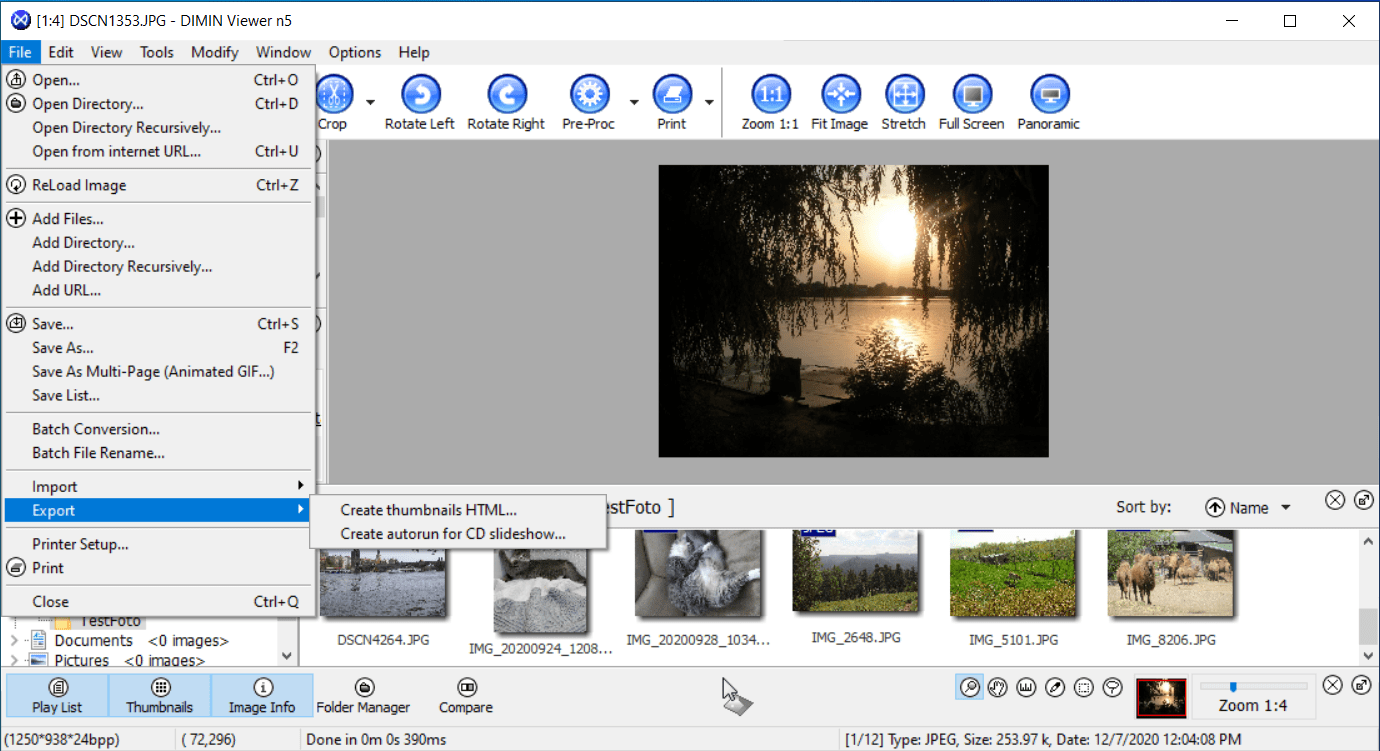Screen dimensions: 1380x751
Task: Select the magnifier zoom tool
Action: pos(969,687)
